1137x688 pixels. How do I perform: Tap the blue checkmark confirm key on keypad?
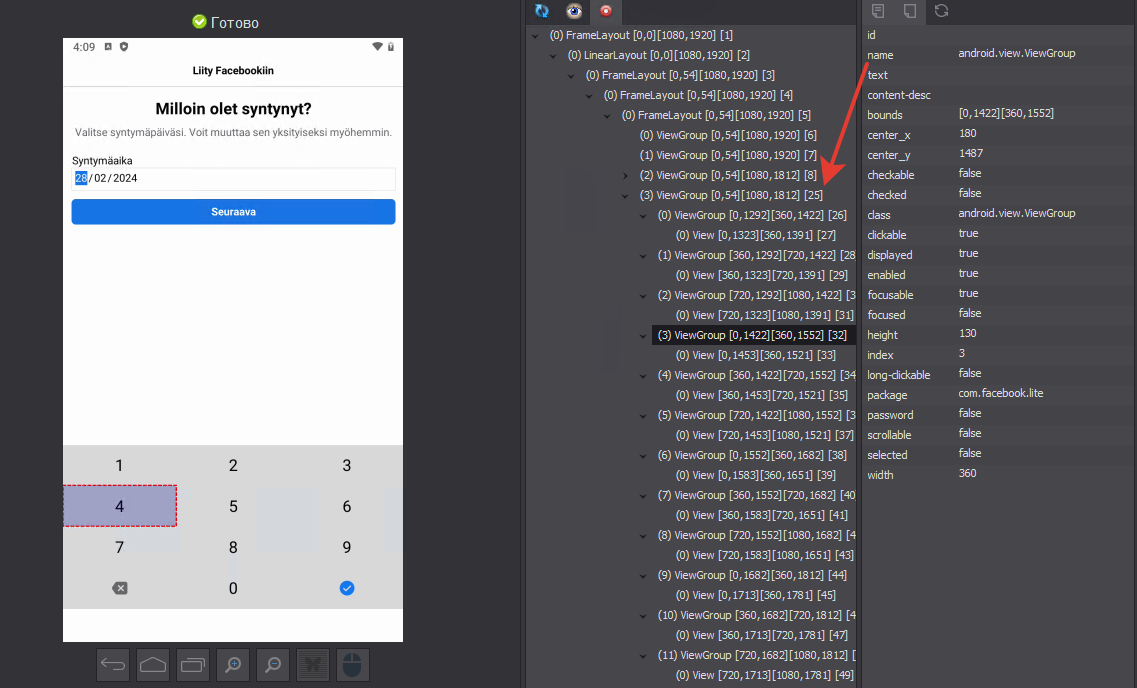tap(347, 588)
